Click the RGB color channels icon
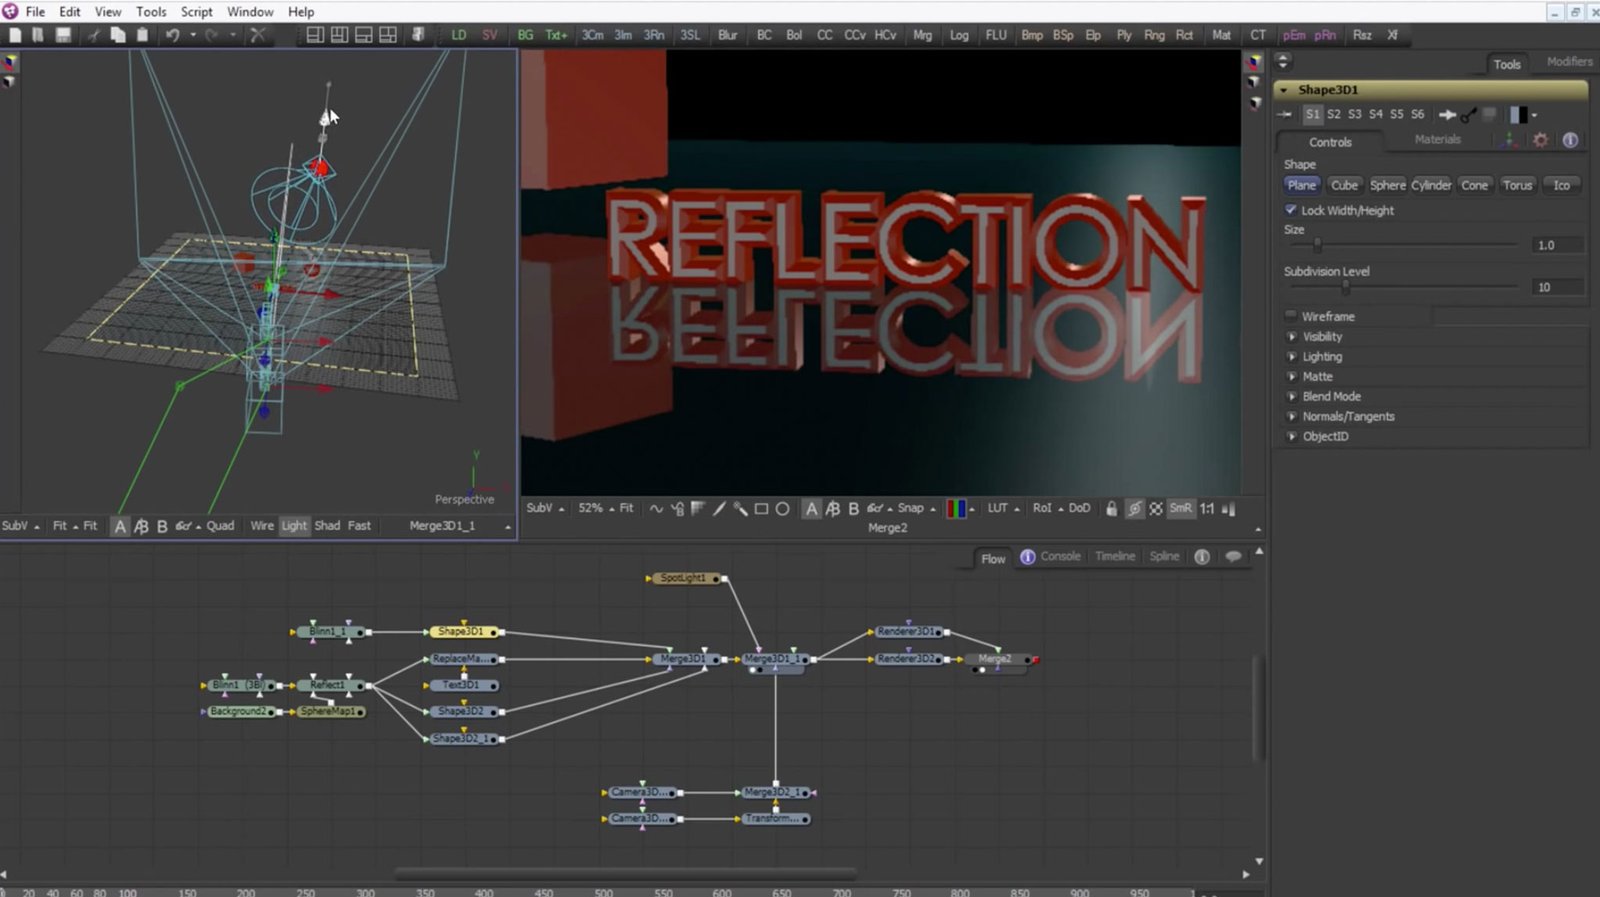This screenshot has width=1600, height=897. point(955,509)
